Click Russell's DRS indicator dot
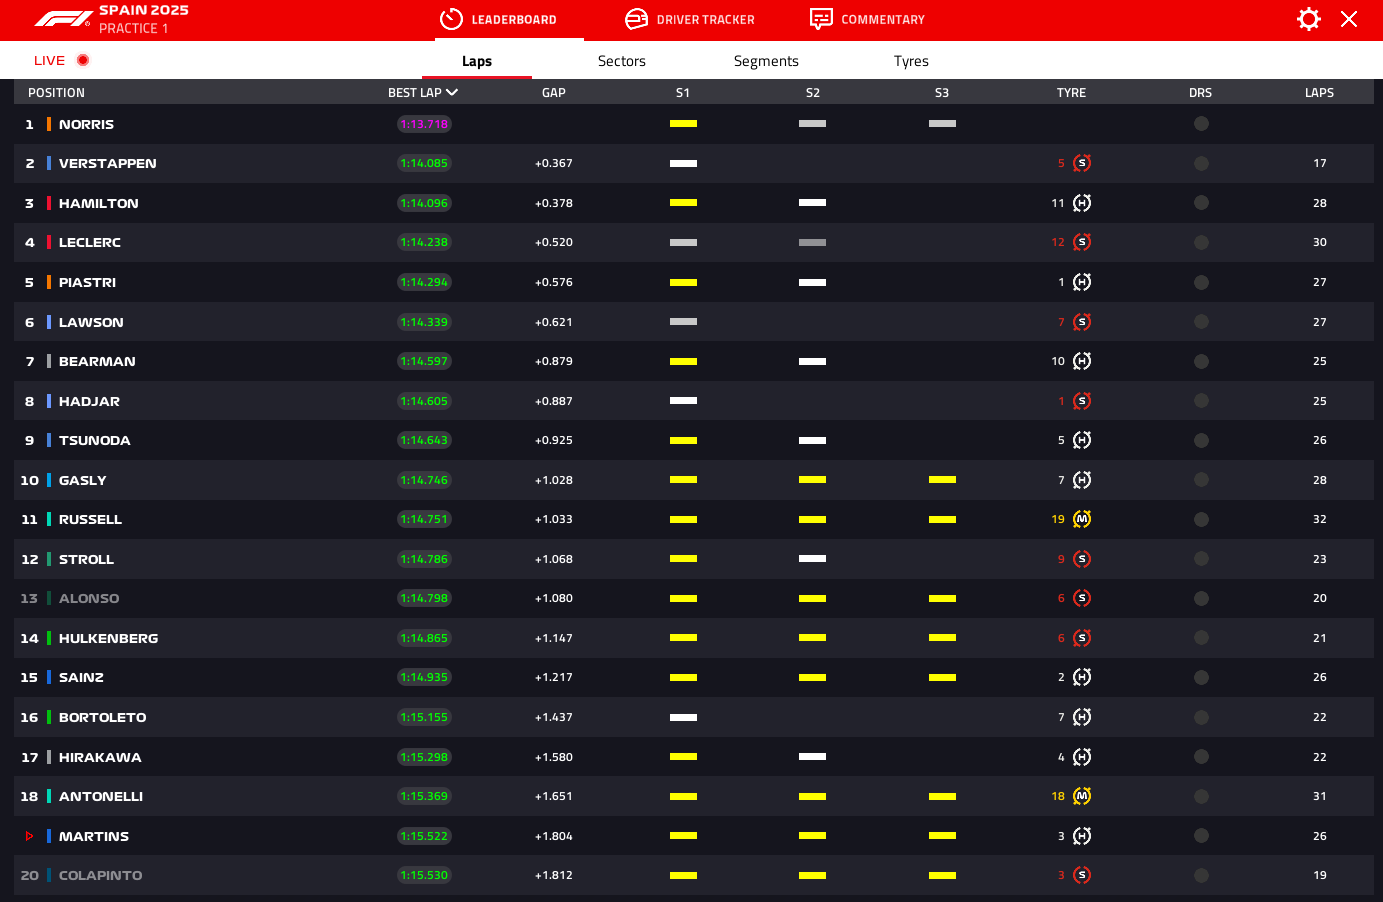 [1201, 519]
